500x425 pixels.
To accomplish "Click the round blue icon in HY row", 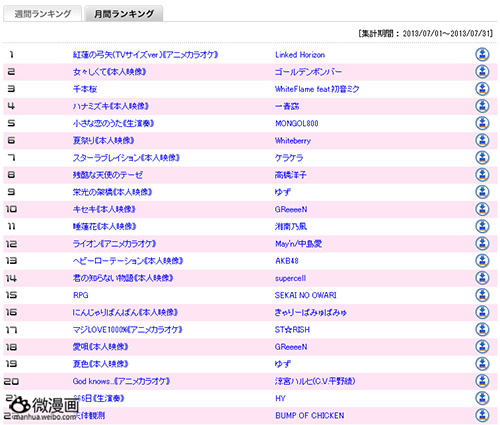I will point(482,398).
